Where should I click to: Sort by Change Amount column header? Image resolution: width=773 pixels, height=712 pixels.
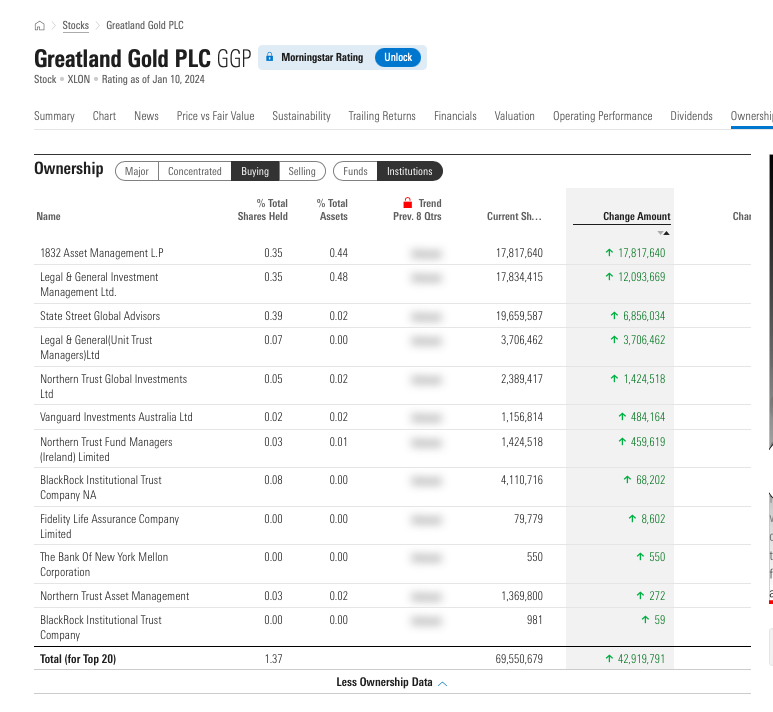(x=636, y=216)
